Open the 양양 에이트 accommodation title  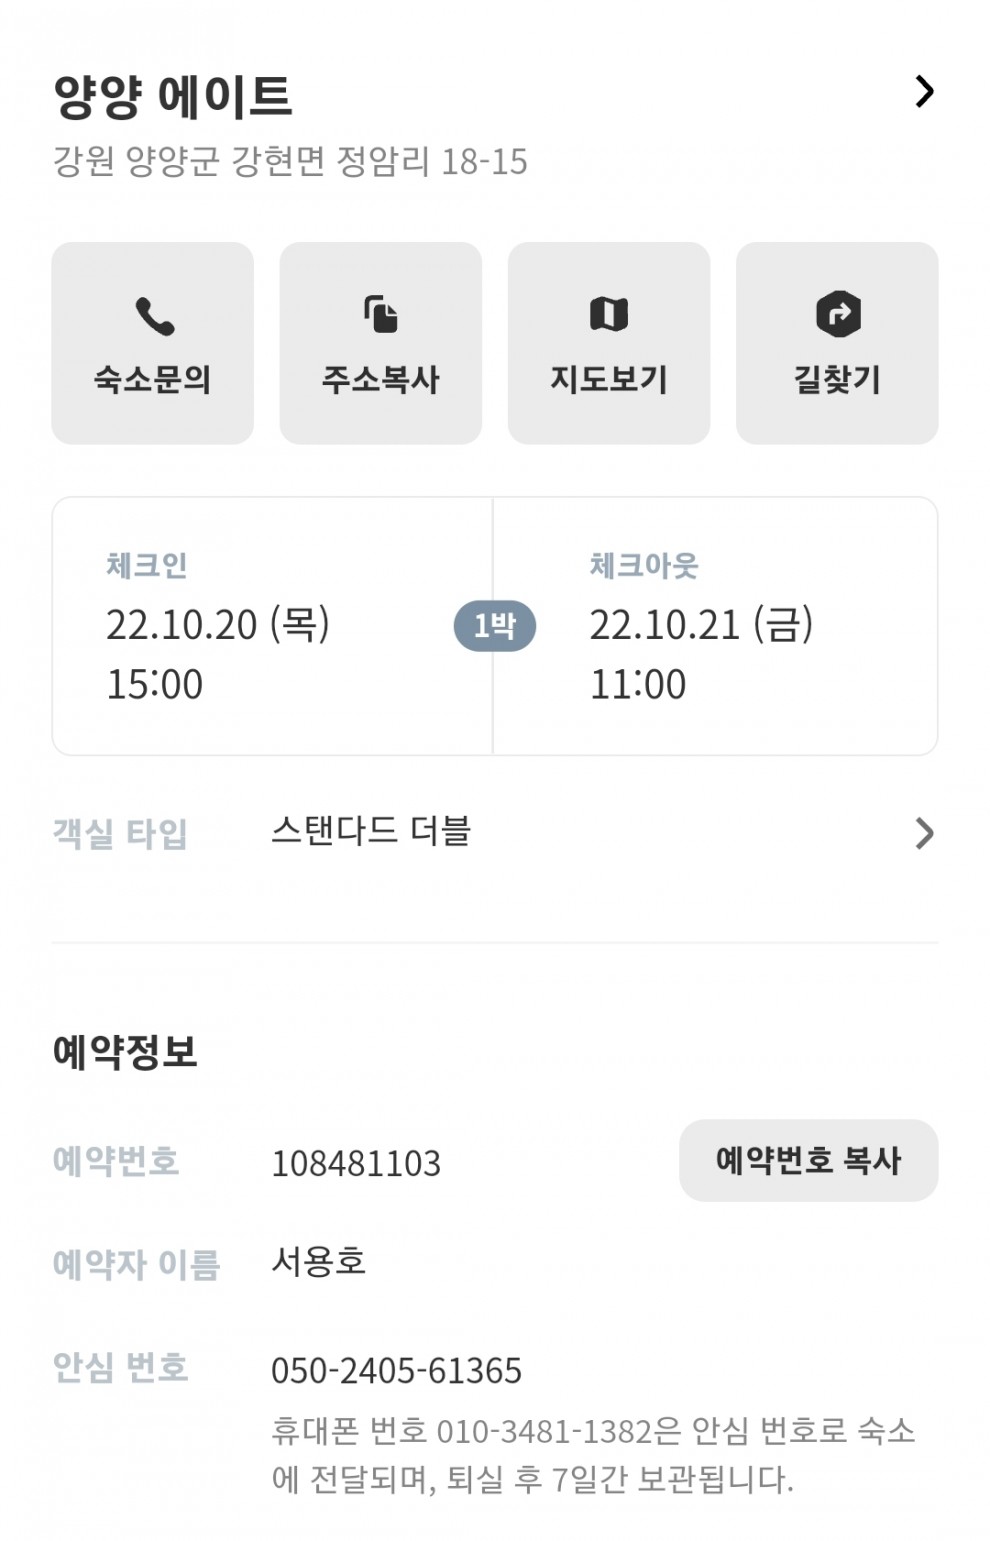172,97
